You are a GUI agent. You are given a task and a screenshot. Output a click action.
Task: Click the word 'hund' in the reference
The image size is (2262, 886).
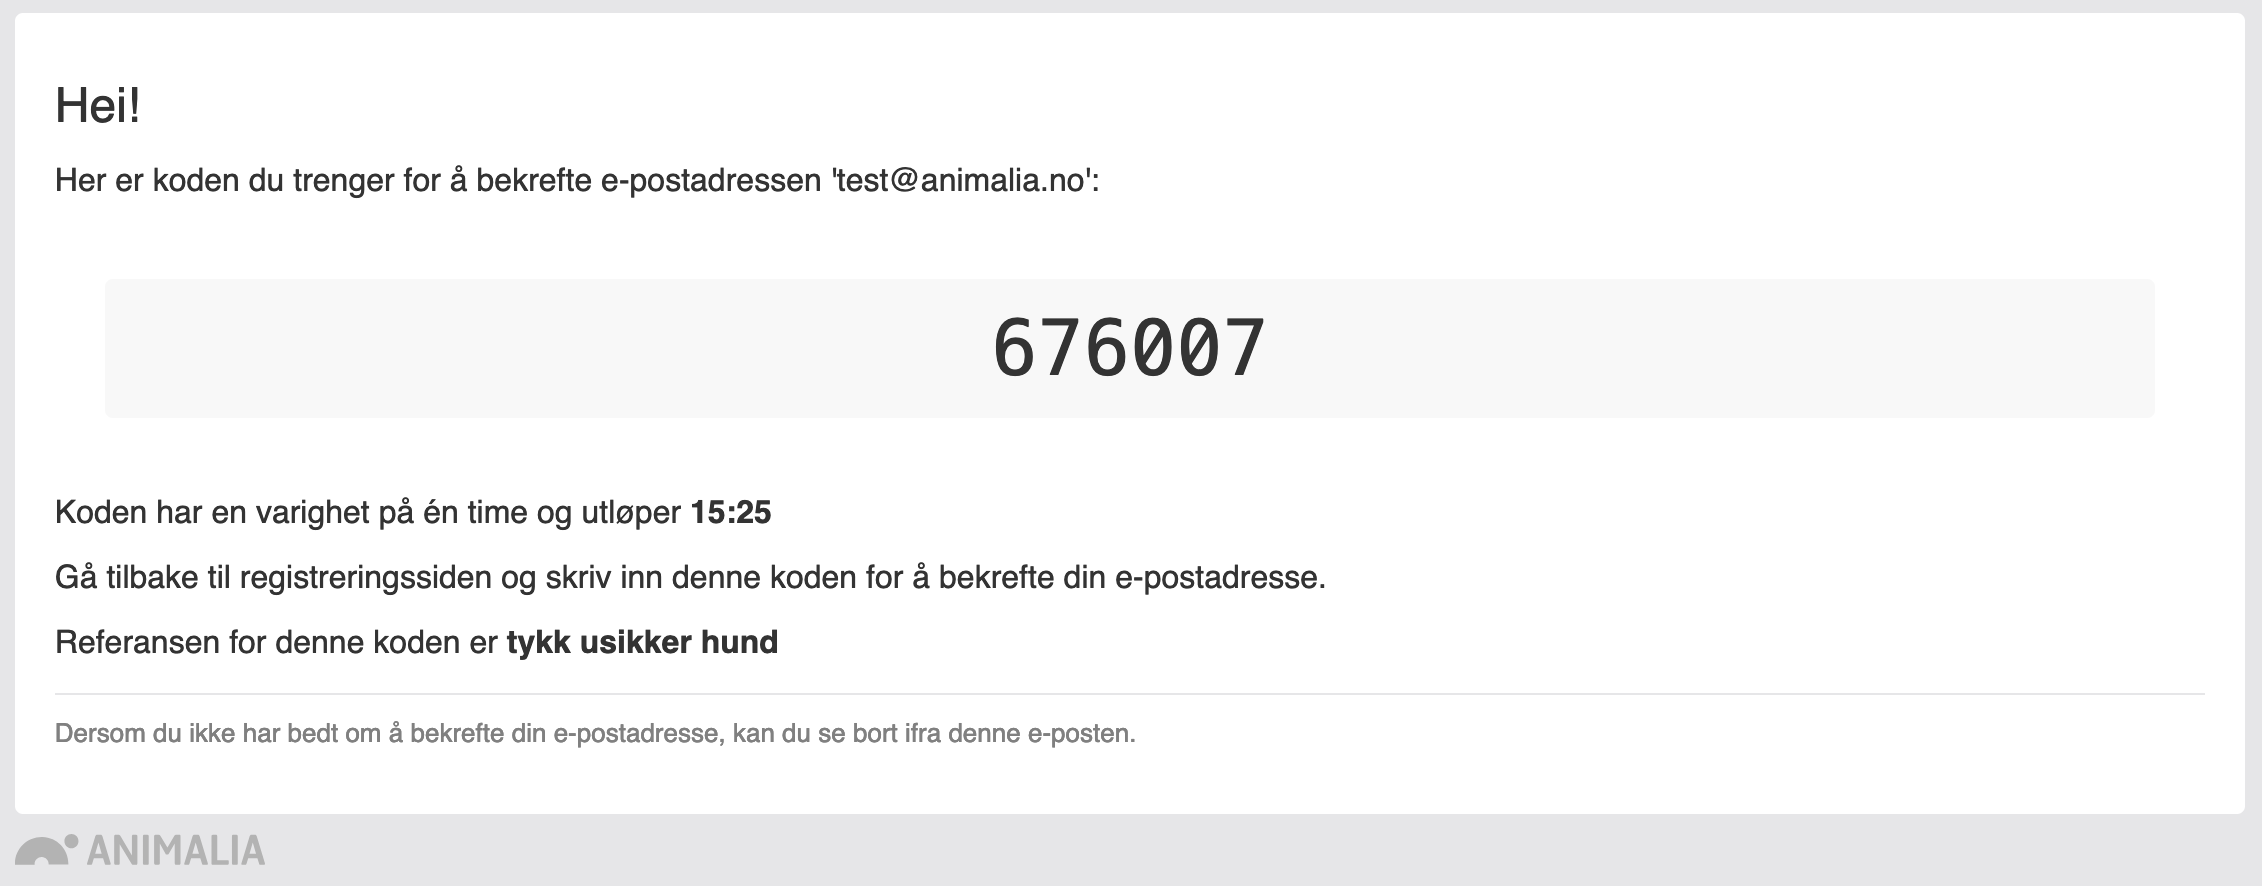click(x=739, y=642)
